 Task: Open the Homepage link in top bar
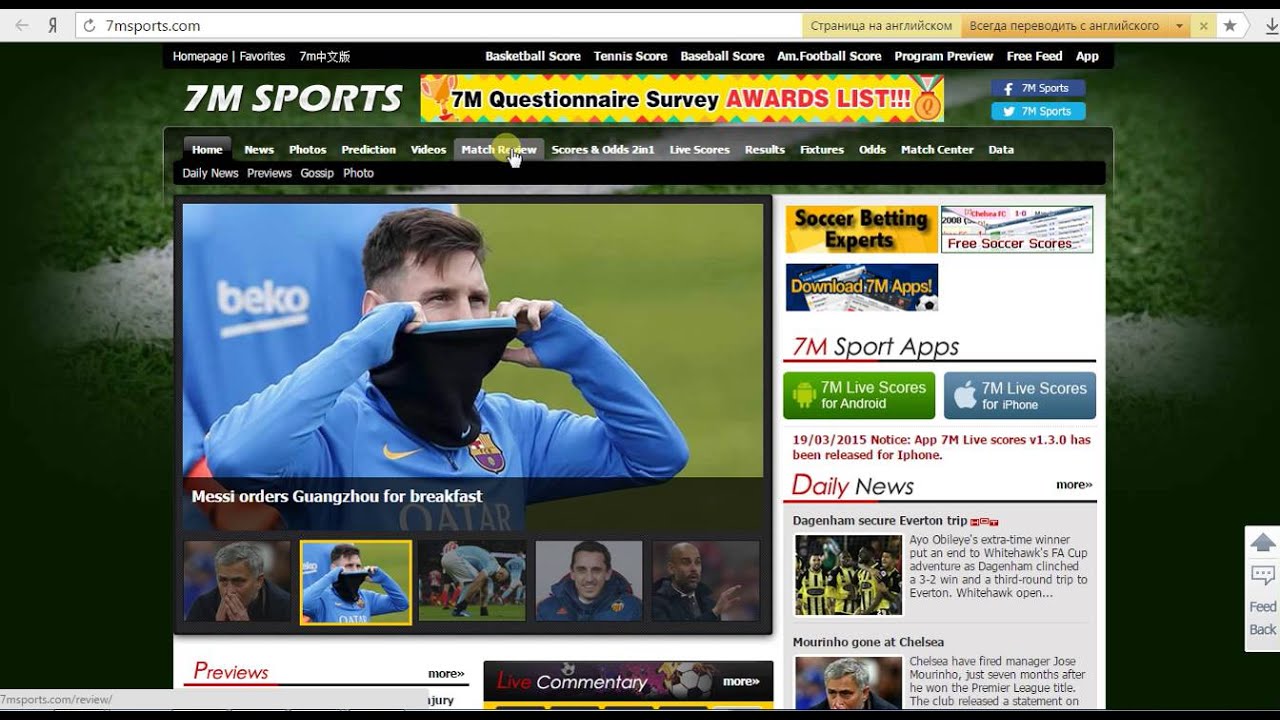200,56
